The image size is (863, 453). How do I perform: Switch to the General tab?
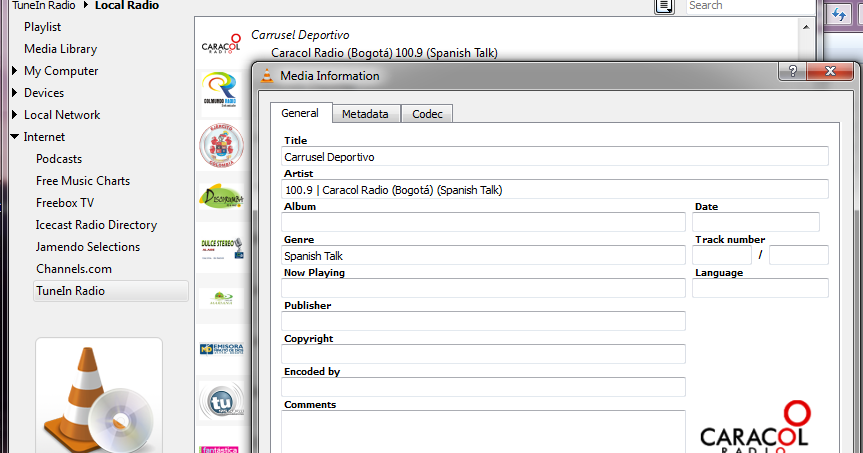(x=300, y=113)
